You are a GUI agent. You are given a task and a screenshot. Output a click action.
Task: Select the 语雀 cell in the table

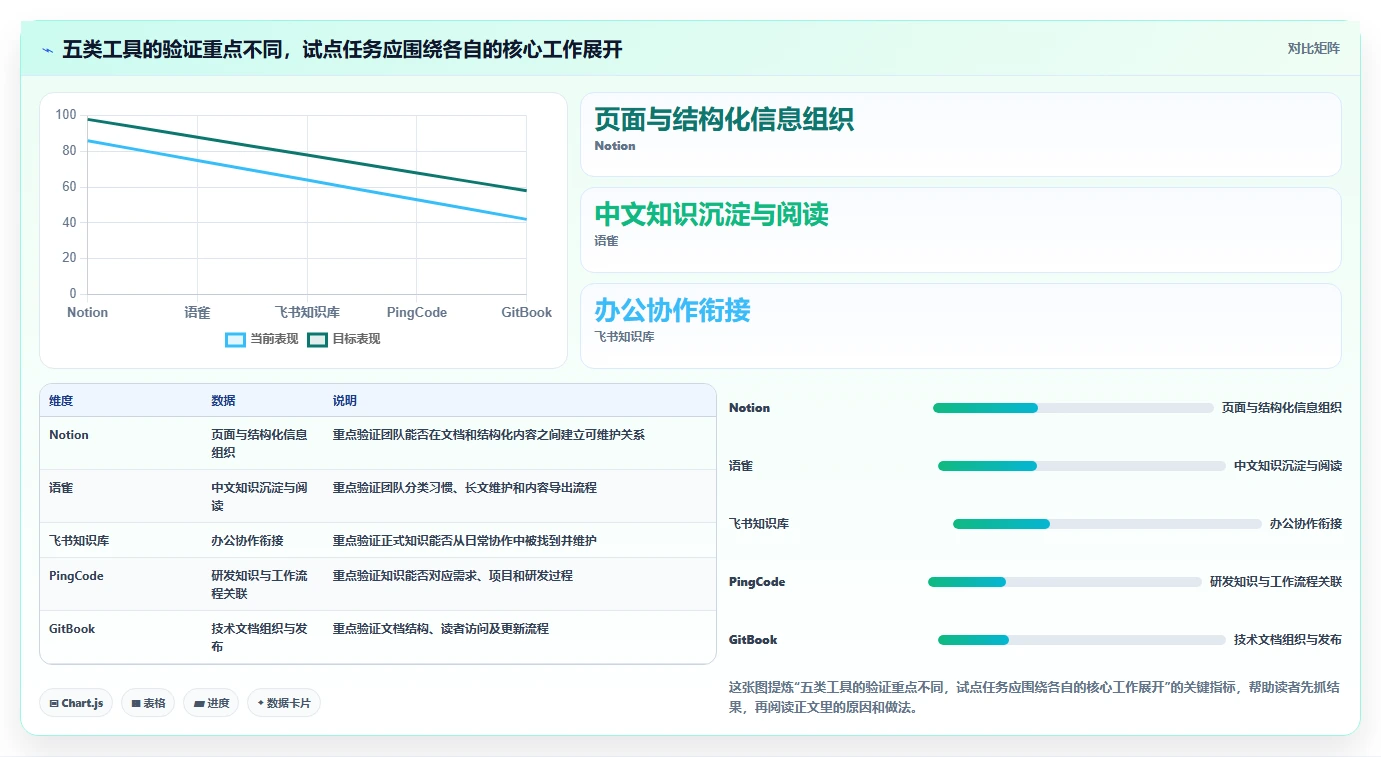click(61, 488)
